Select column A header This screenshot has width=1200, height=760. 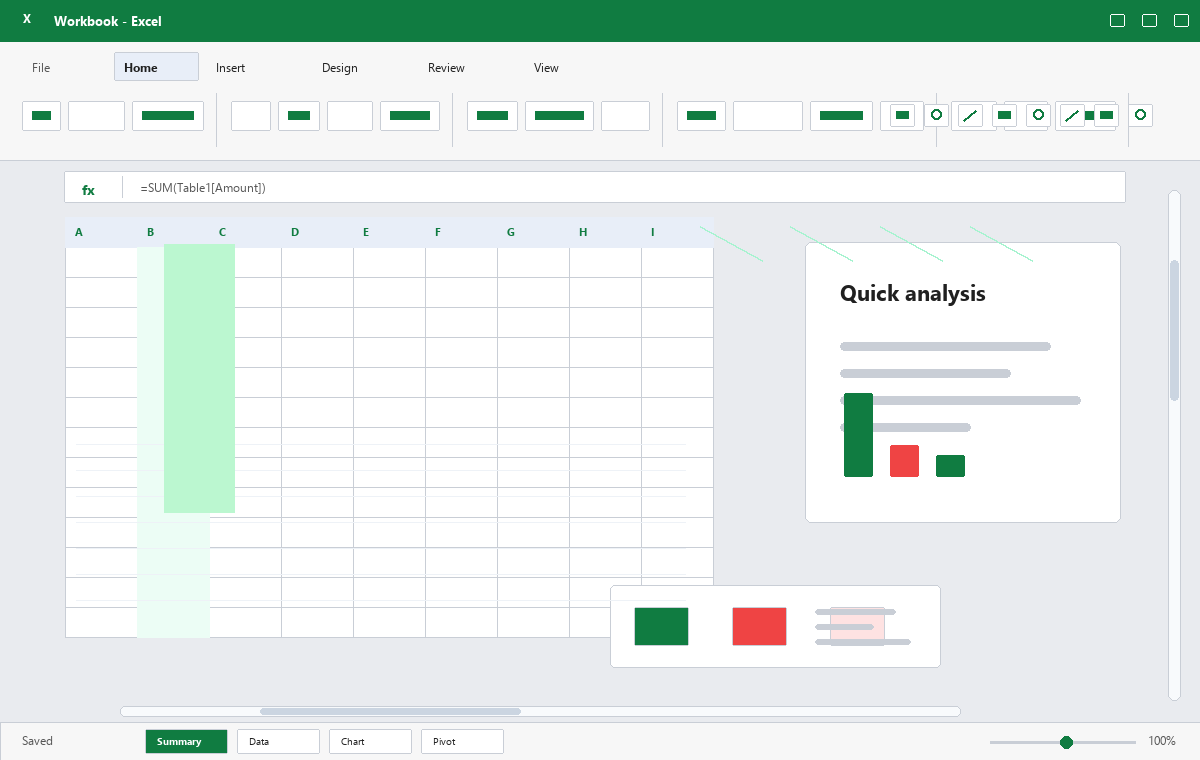[x=79, y=233]
